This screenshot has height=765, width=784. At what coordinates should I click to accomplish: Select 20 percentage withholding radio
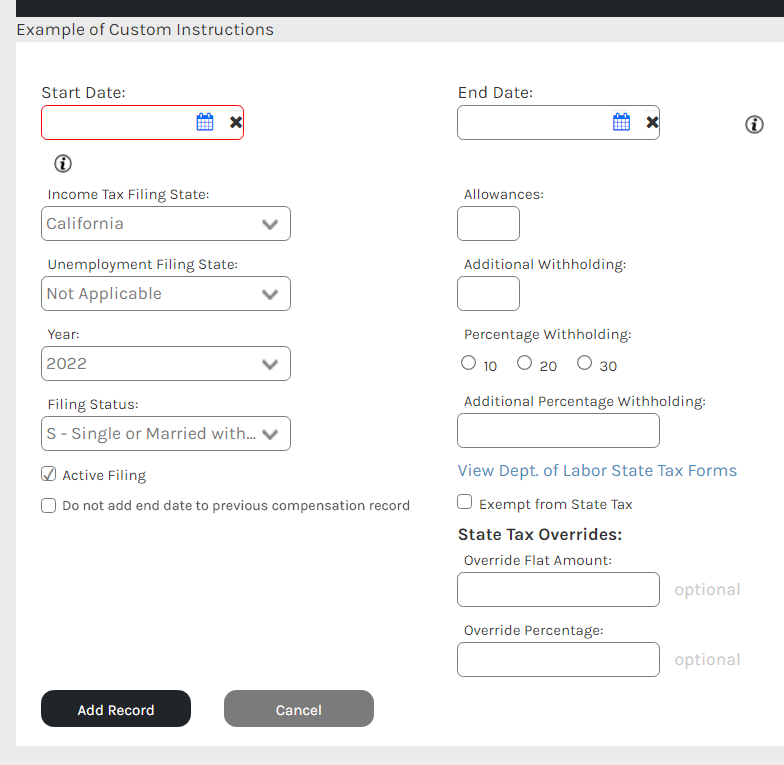point(524,363)
